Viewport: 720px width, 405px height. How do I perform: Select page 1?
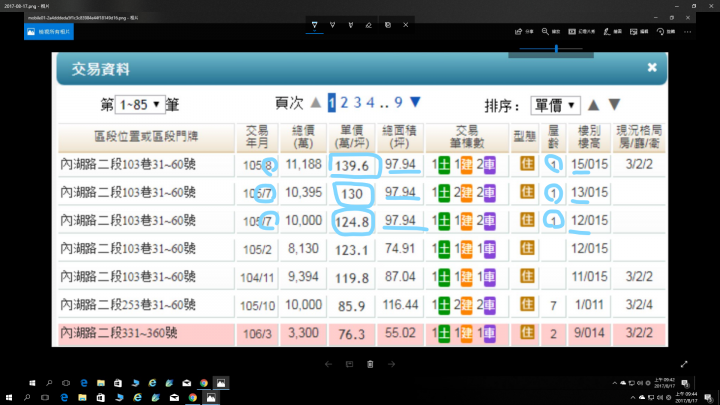[x=332, y=102]
